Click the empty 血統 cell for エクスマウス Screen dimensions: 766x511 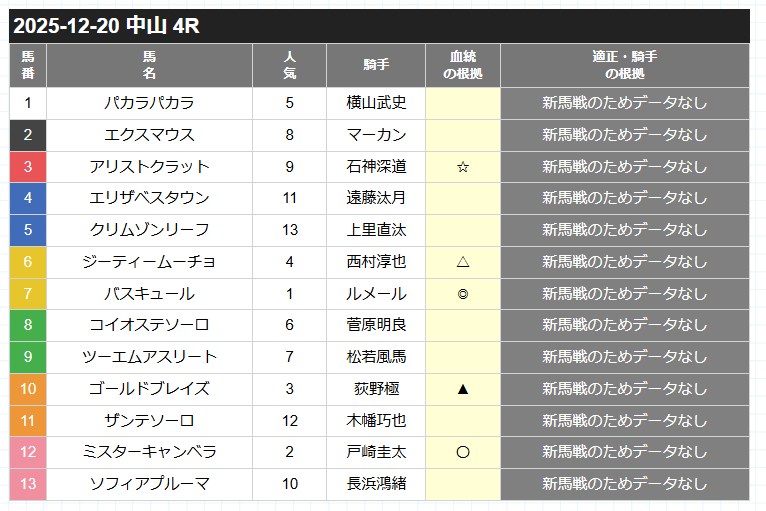click(x=462, y=135)
